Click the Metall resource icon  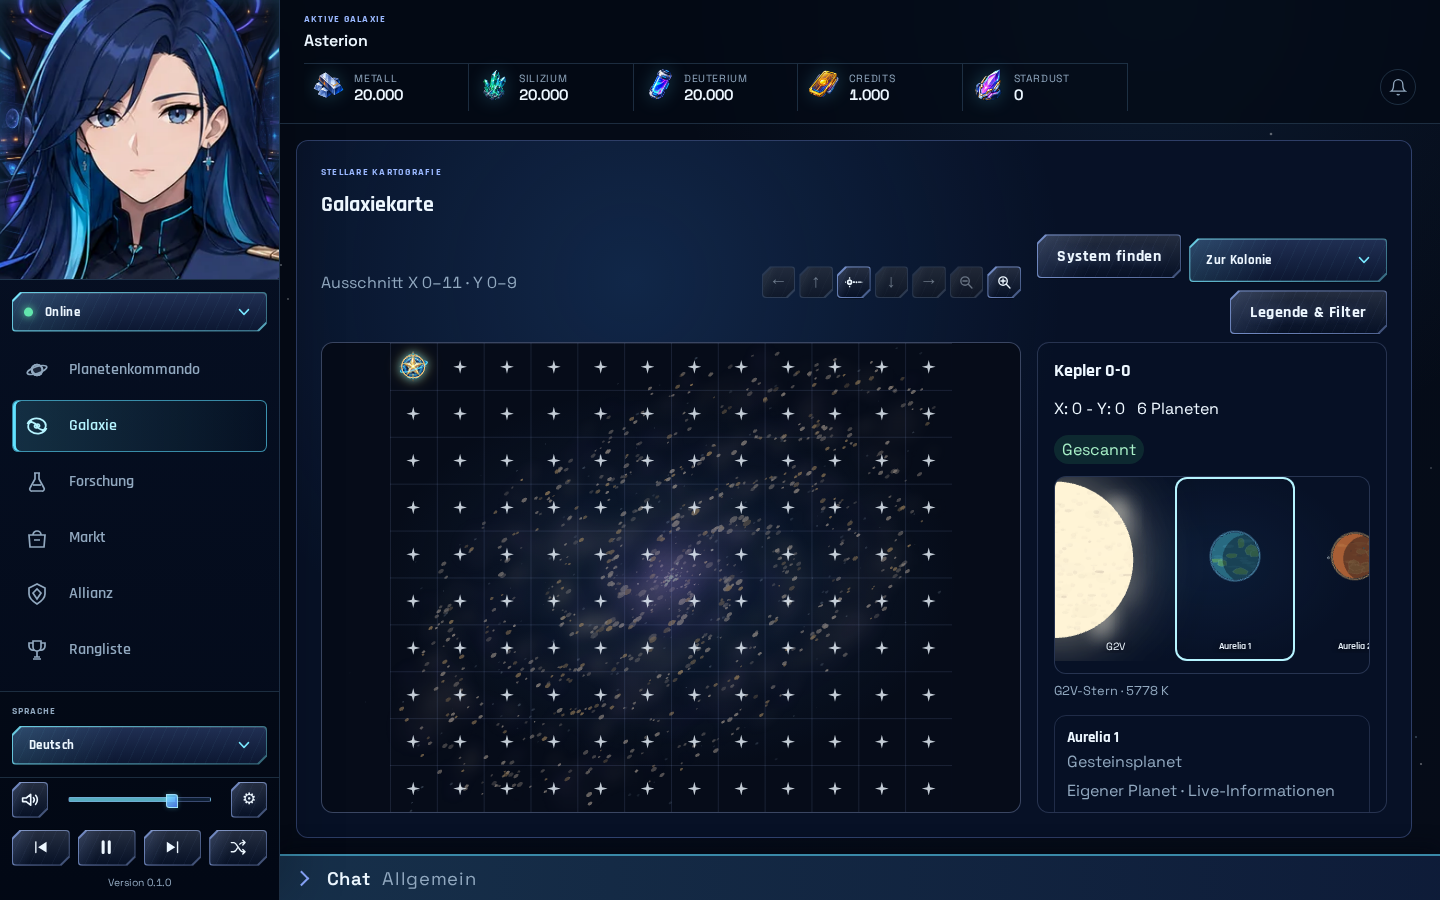(328, 86)
